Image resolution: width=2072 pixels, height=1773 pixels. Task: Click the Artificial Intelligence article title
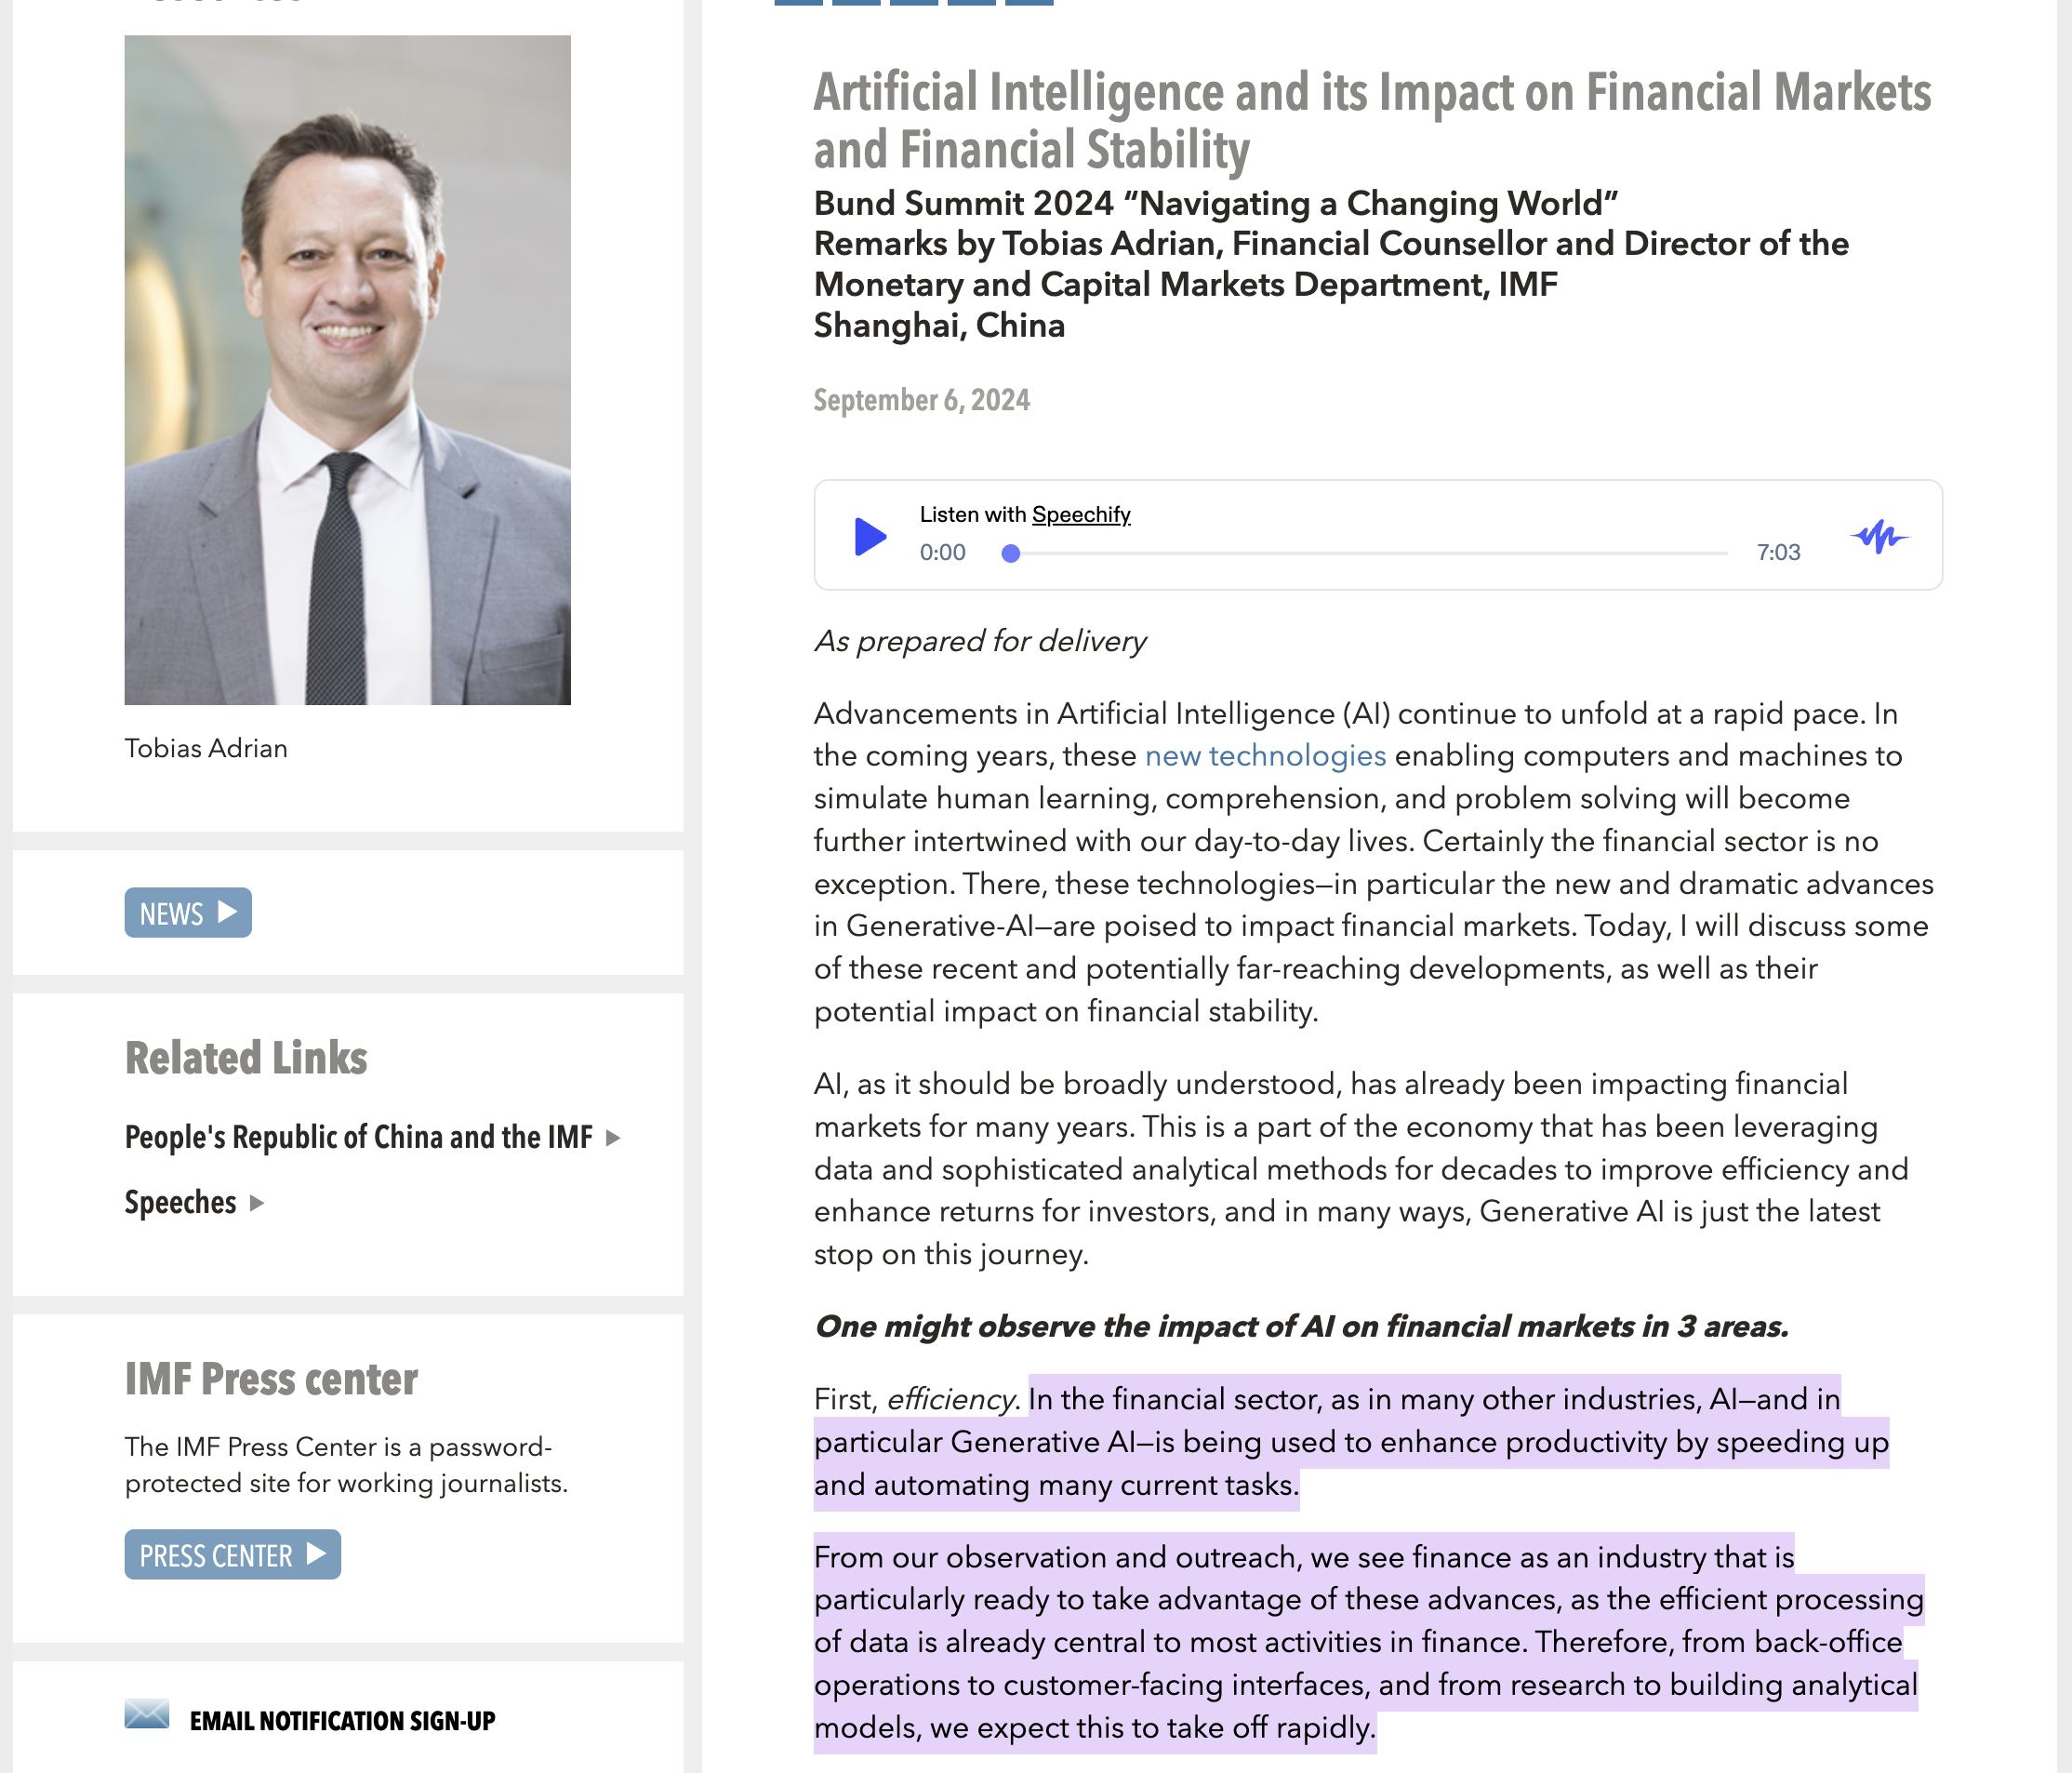1372,120
